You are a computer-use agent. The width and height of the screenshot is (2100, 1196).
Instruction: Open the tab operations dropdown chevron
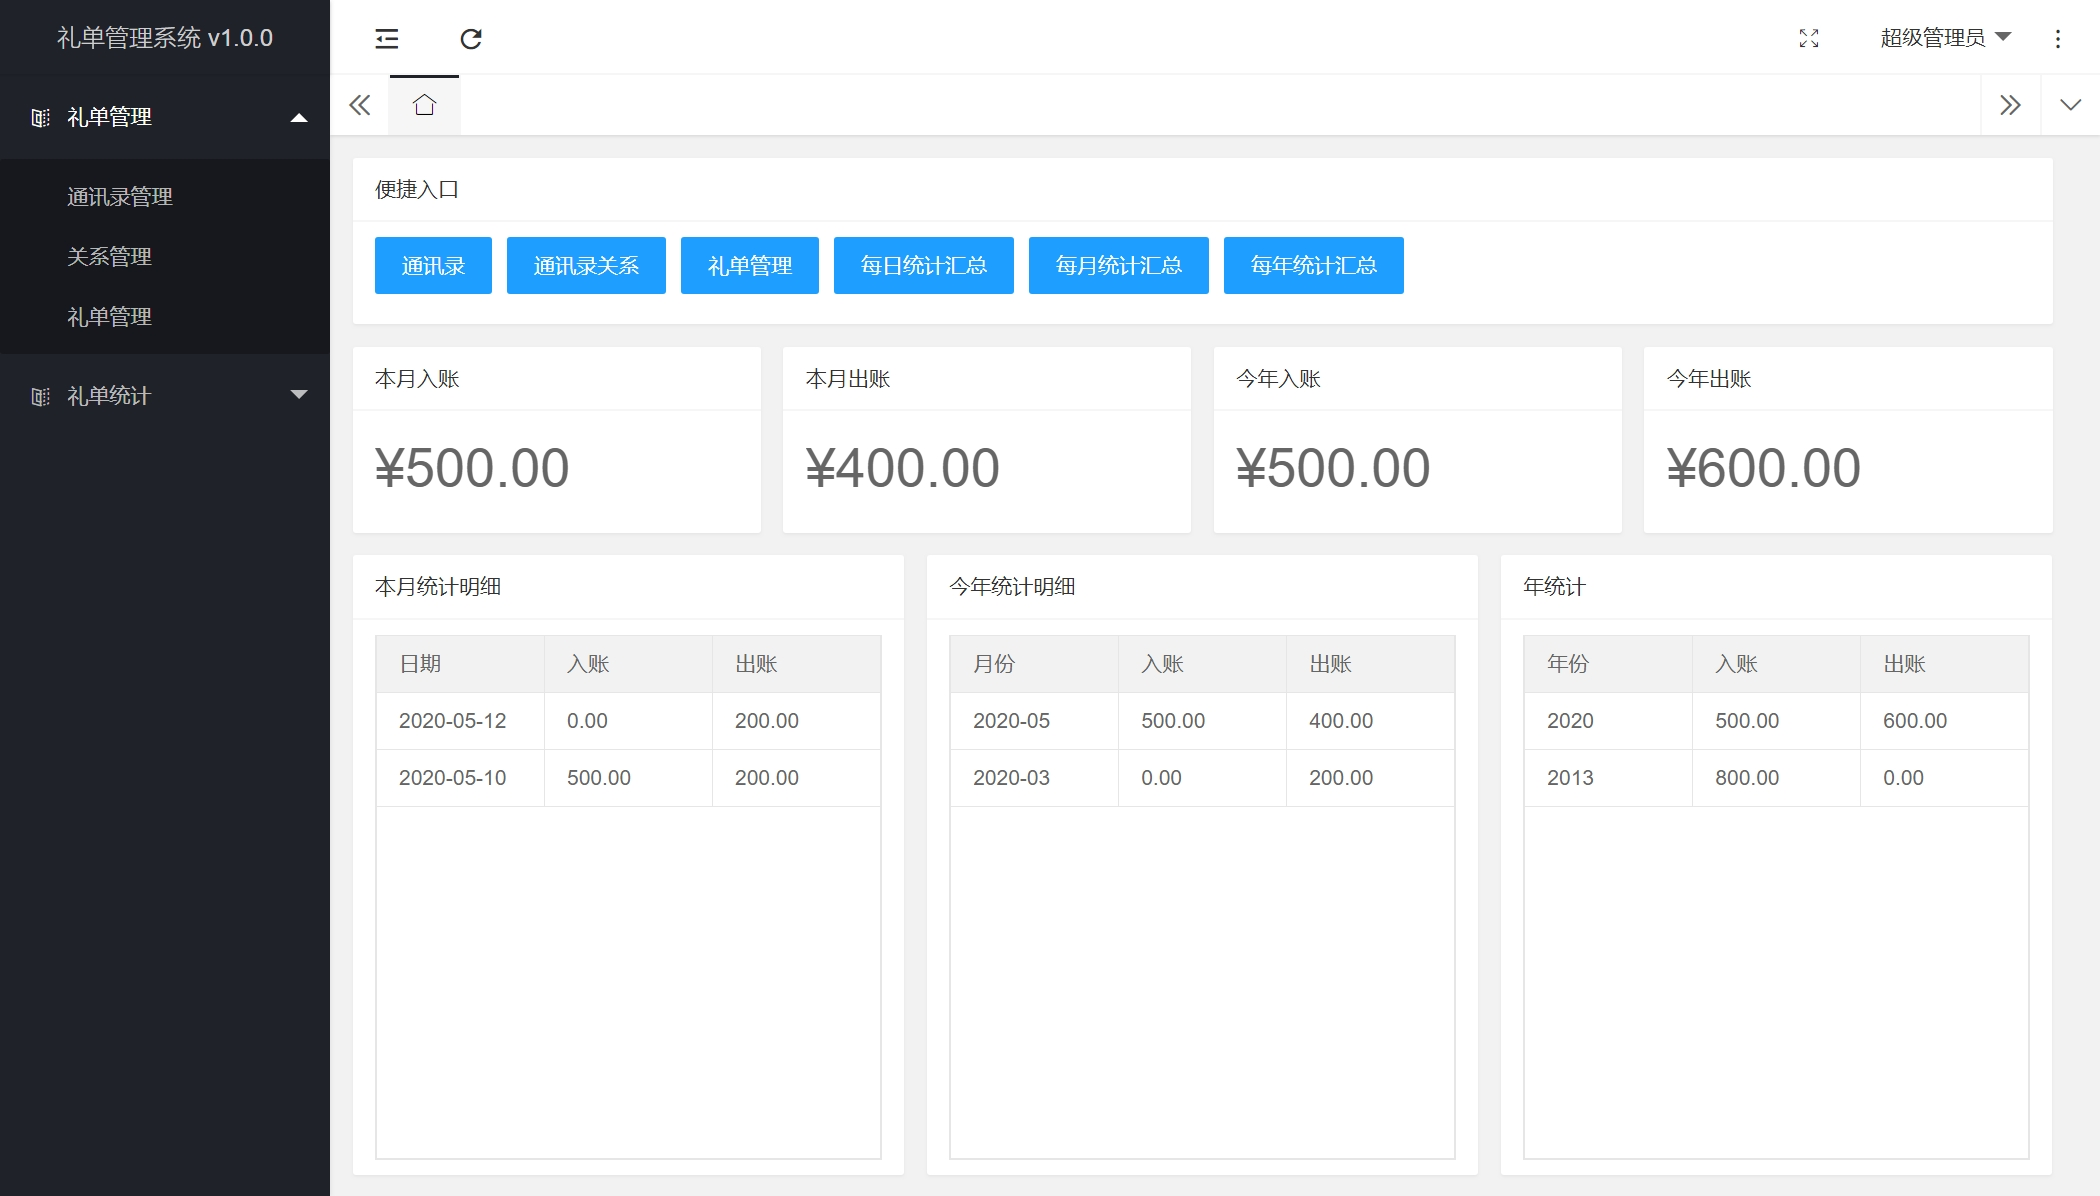pos(2070,105)
